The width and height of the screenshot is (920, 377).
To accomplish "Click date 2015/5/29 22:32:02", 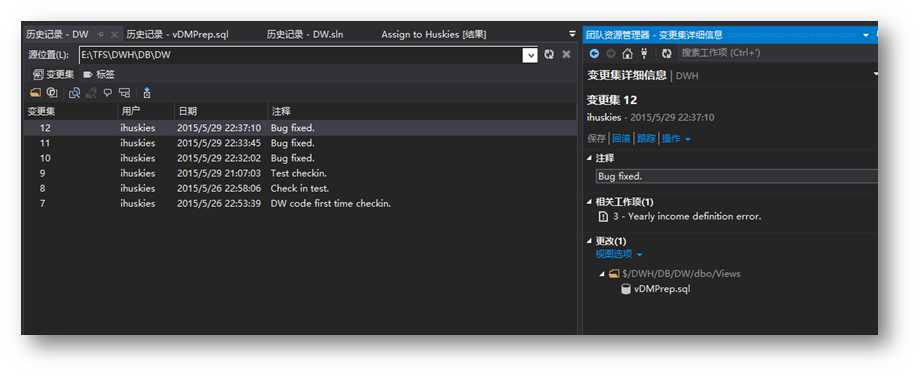I will (x=219, y=158).
